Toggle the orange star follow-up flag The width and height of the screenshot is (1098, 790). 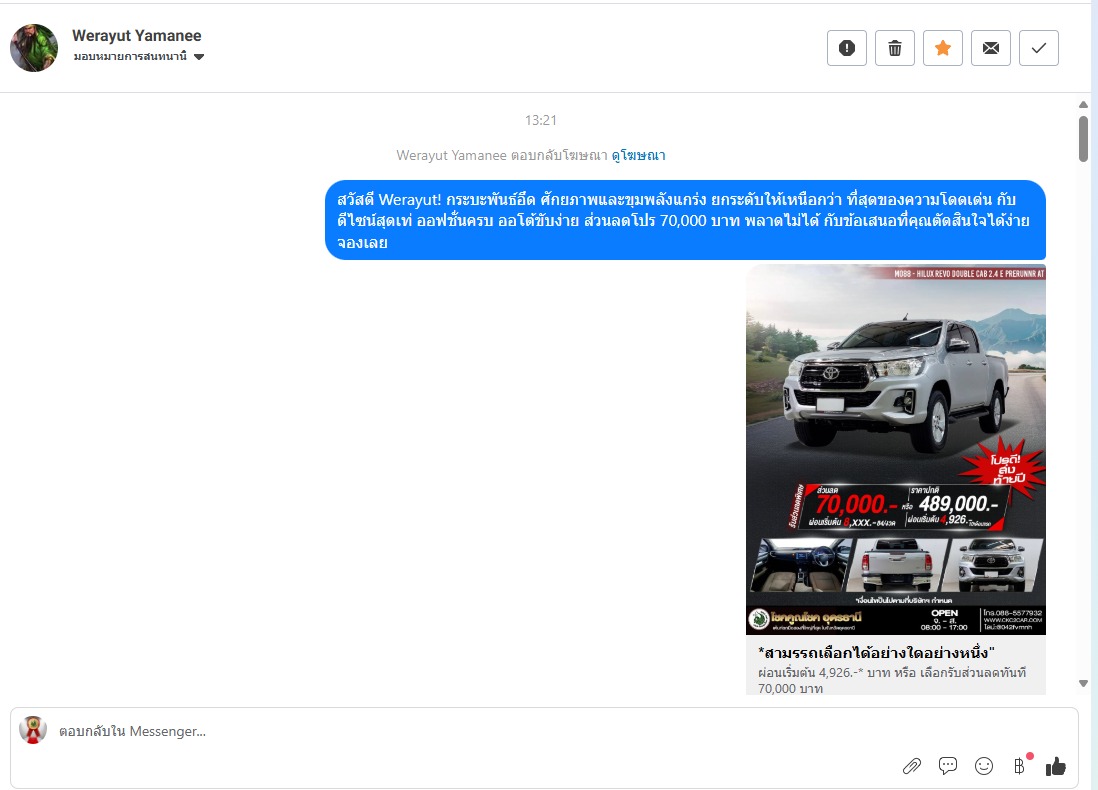tap(943, 48)
